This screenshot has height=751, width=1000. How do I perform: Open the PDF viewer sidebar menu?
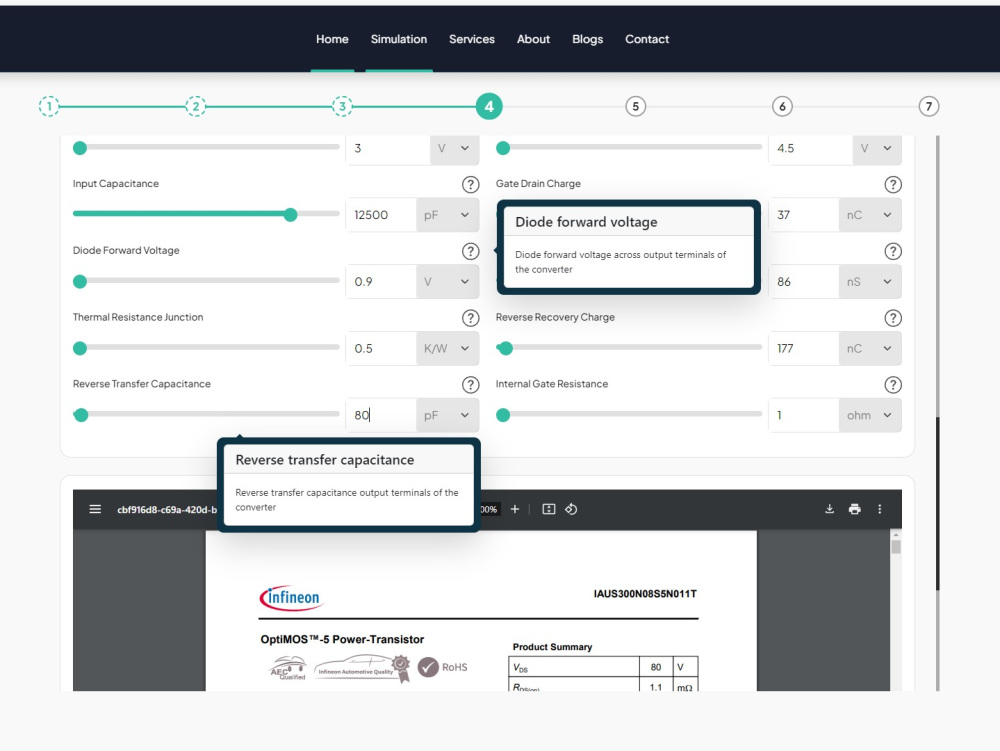coord(95,509)
